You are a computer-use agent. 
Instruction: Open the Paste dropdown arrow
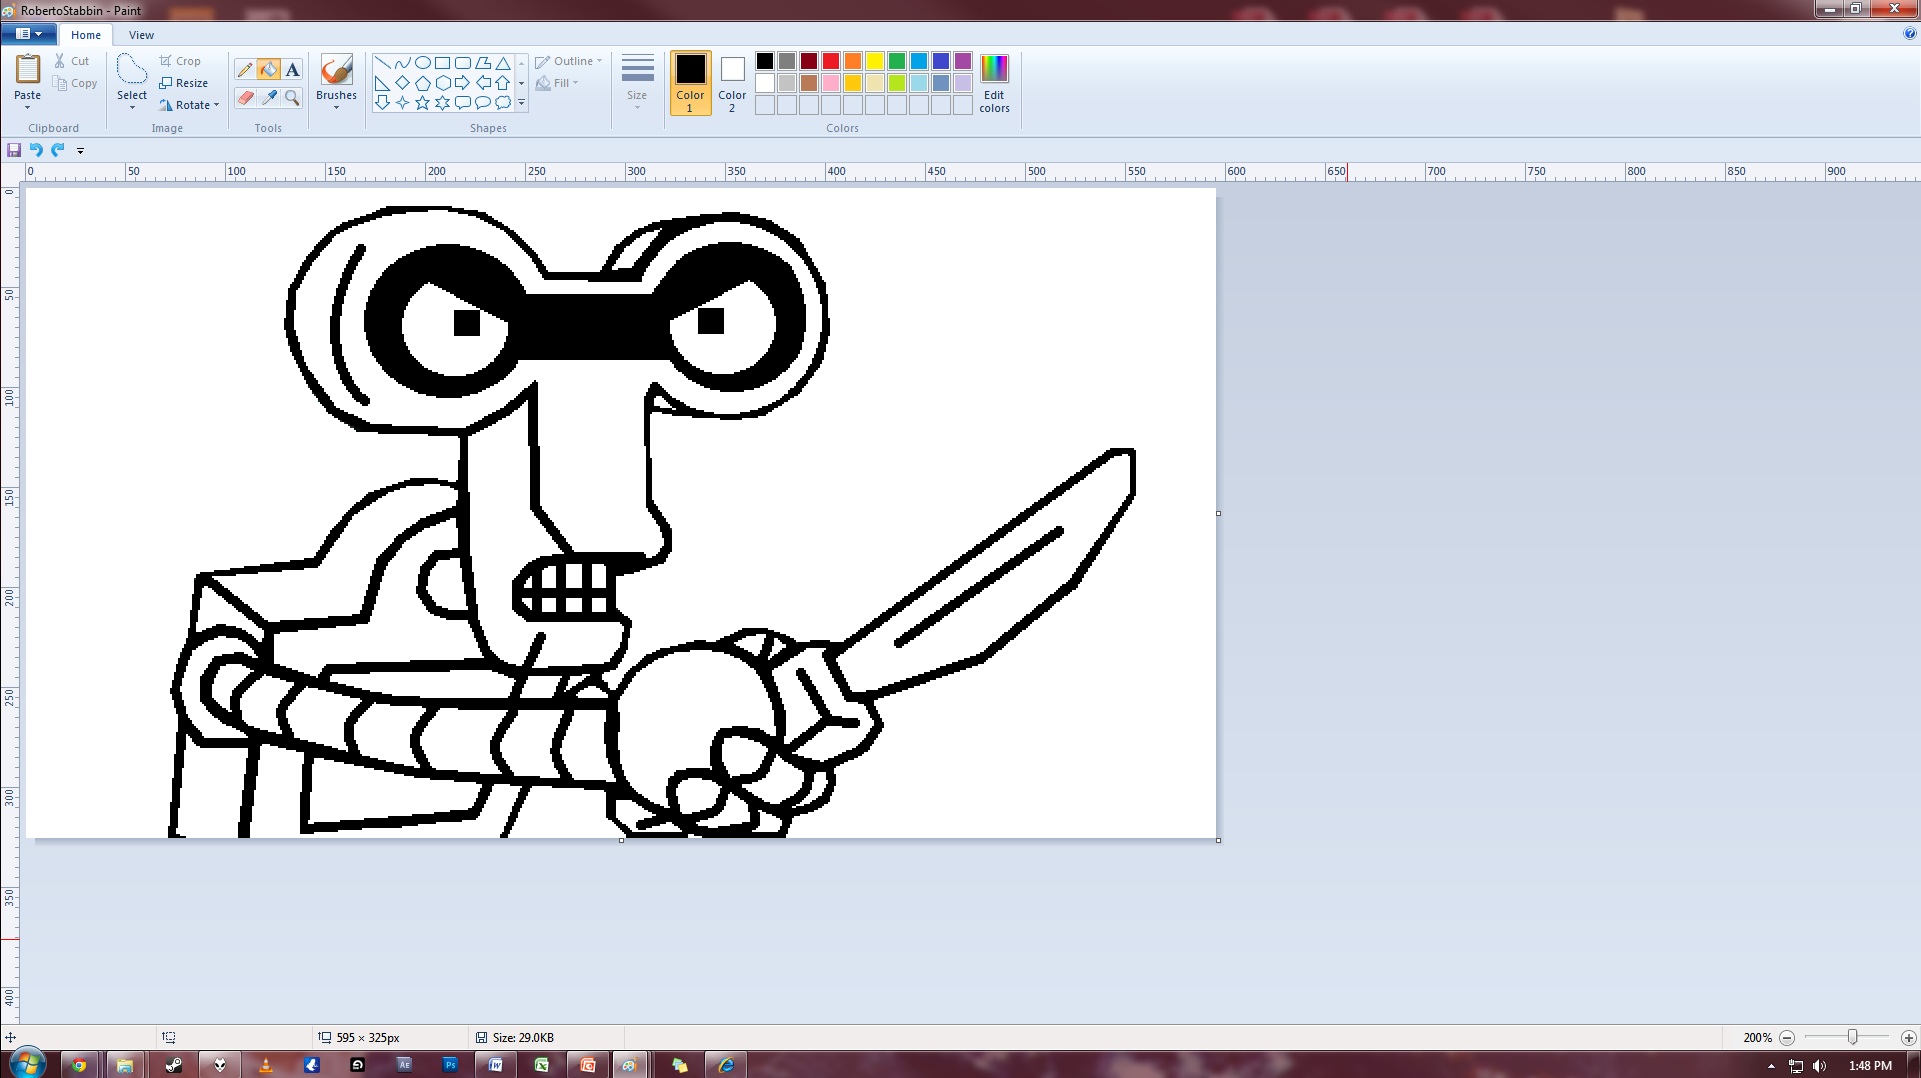click(27, 107)
